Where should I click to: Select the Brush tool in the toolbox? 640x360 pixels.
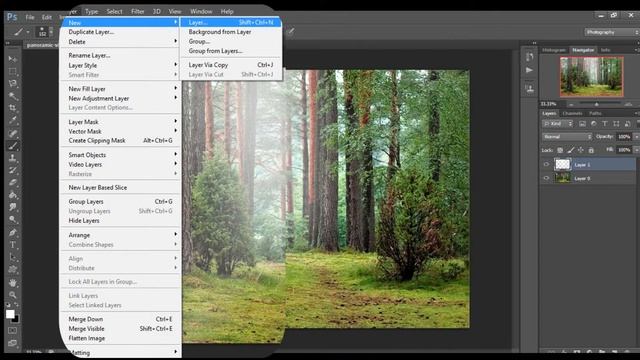point(13,146)
